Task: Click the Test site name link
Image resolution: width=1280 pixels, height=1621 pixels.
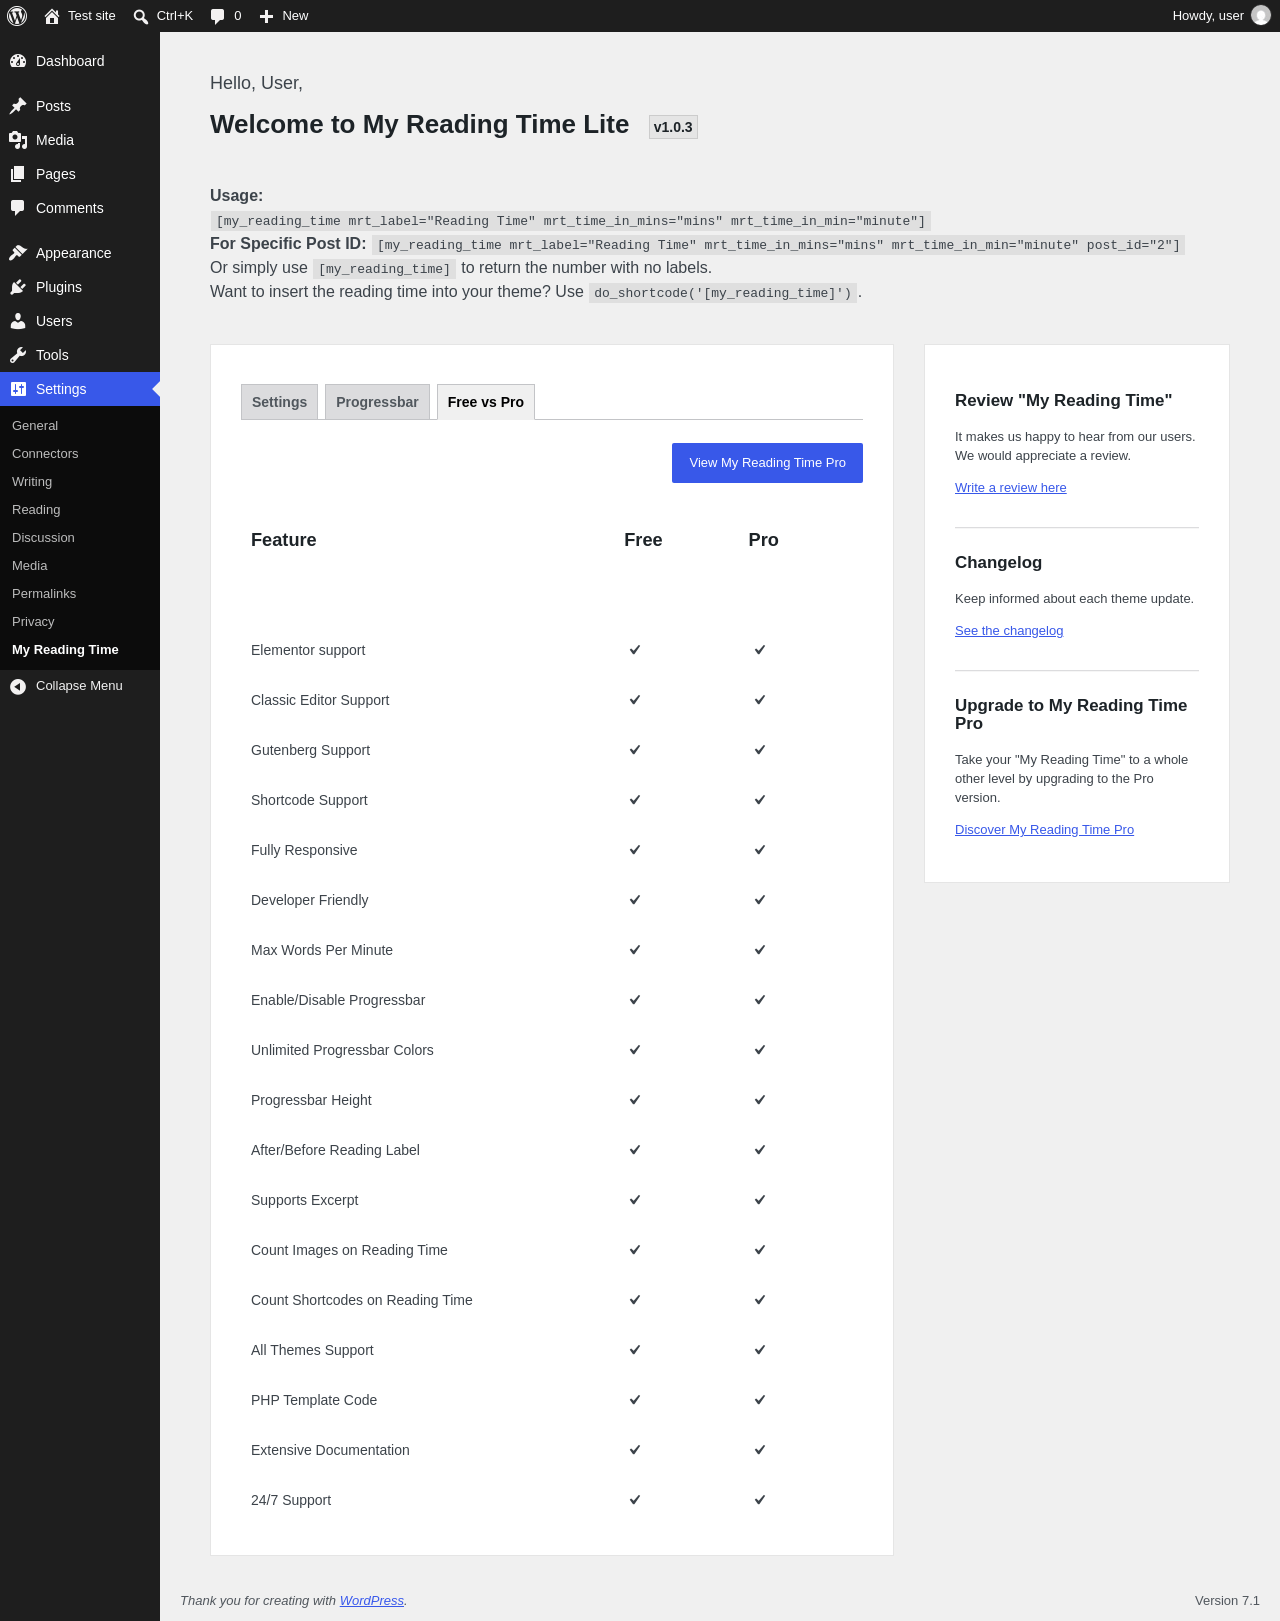Action: tap(92, 16)
